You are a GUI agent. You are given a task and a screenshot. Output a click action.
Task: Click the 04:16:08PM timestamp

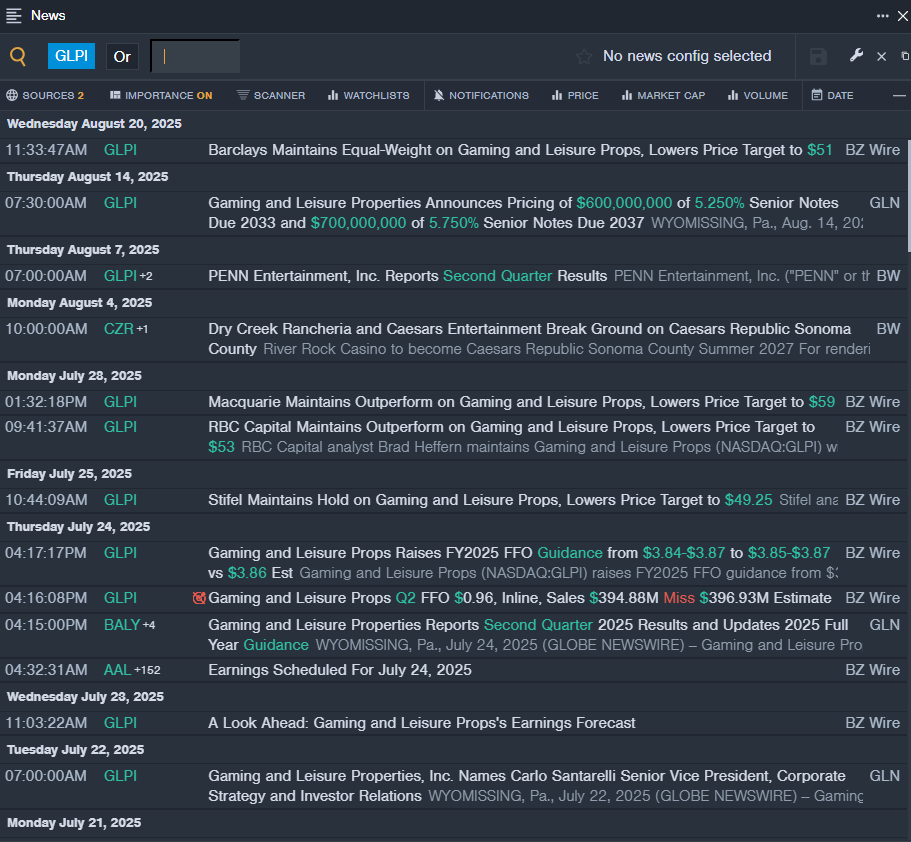pyautogui.click(x=46, y=598)
